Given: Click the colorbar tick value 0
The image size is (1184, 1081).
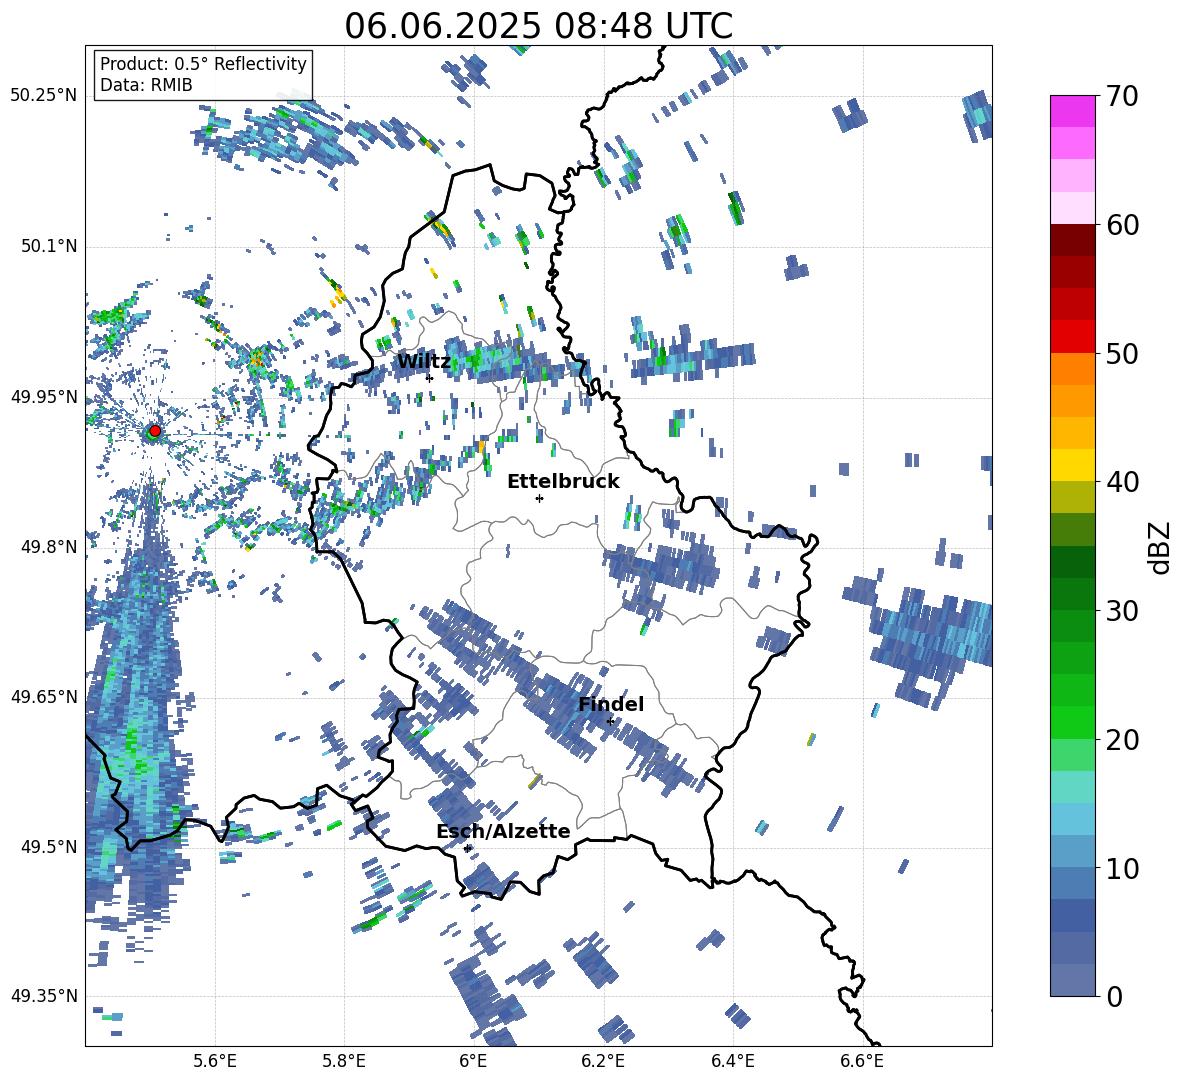Looking at the screenshot, I should pos(1114,996).
